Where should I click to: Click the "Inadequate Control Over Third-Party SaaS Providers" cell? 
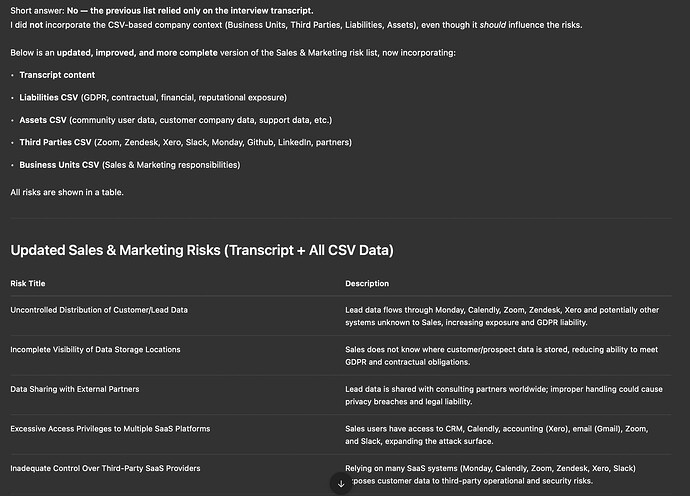coord(105,467)
